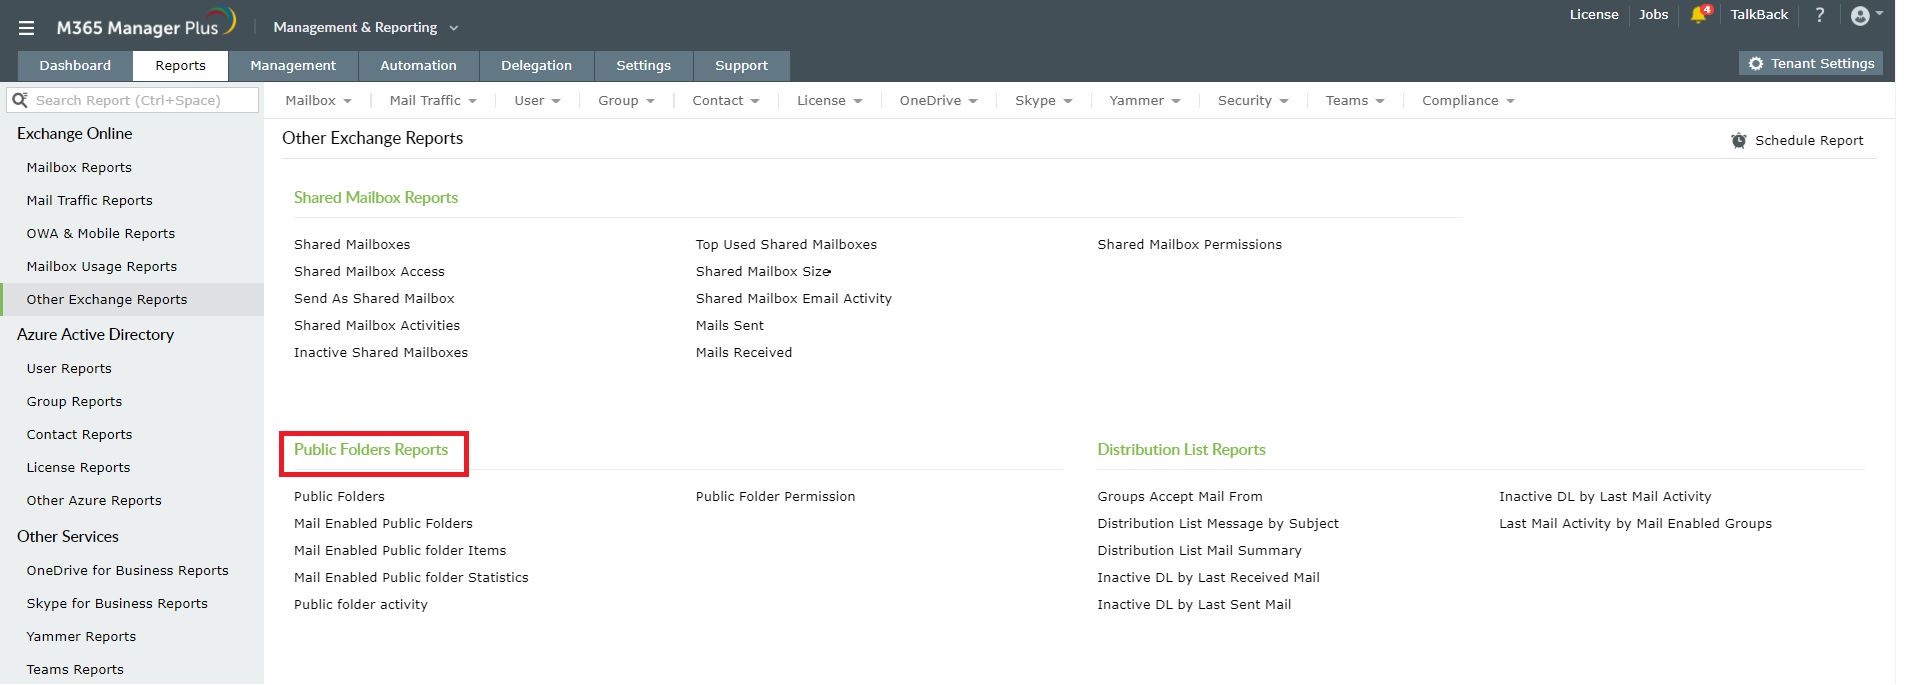The image size is (1915, 685).
Task: Open the Compliance dropdown
Action: (x=1468, y=101)
